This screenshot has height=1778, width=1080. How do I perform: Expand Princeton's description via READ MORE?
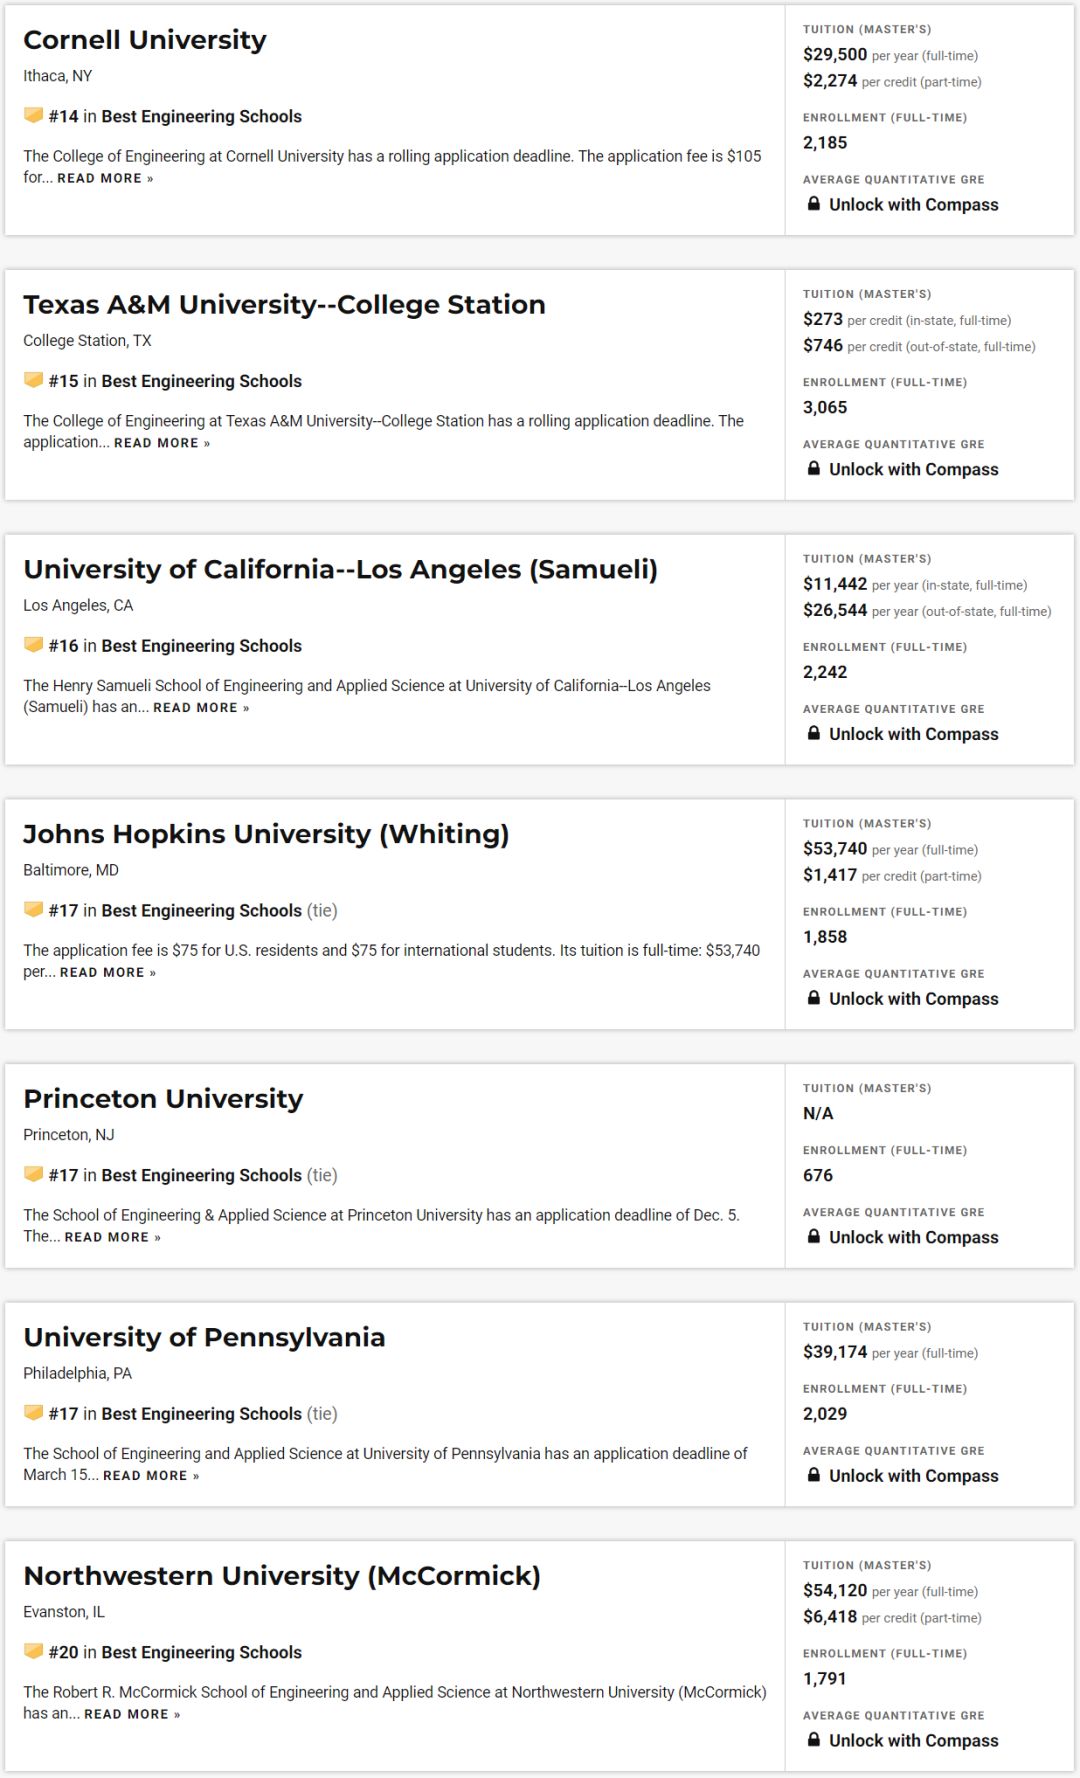(x=112, y=1237)
